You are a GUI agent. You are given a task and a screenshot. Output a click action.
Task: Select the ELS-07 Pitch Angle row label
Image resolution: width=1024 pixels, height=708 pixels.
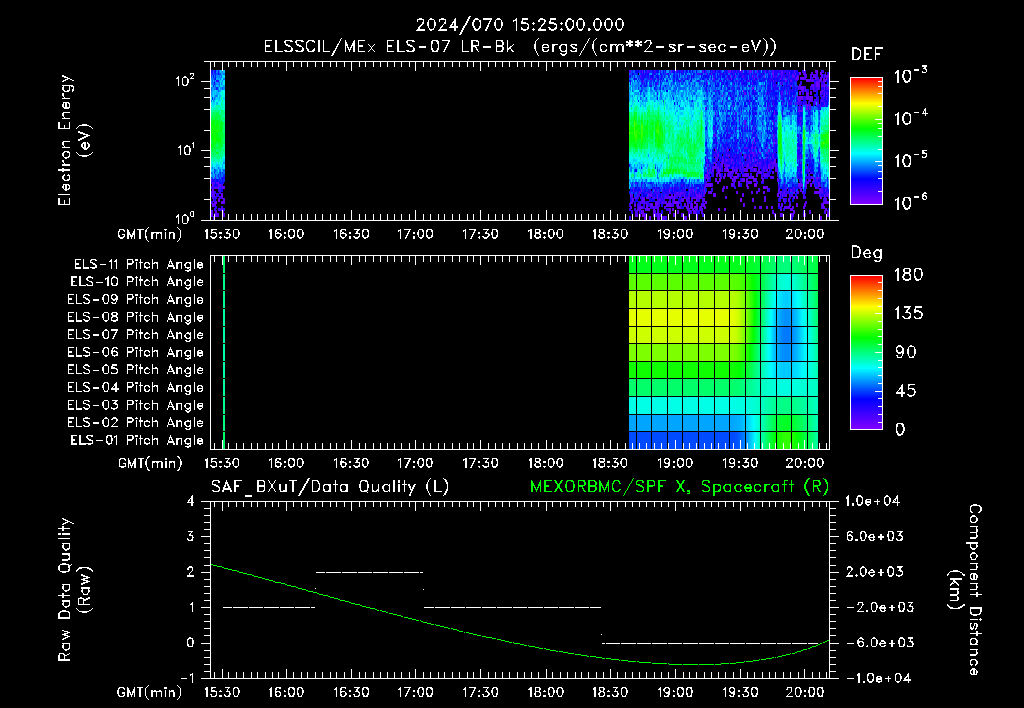point(136,334)
